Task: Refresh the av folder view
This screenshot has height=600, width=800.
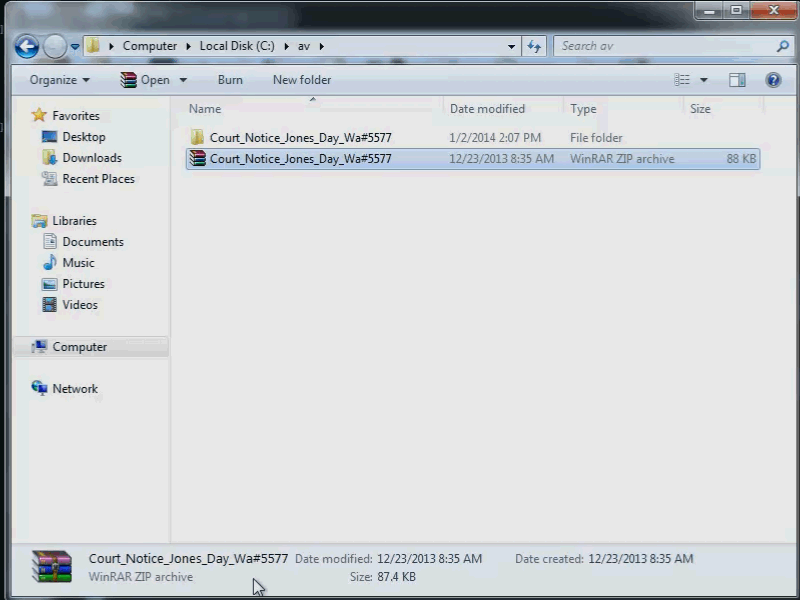Action: 534,46
